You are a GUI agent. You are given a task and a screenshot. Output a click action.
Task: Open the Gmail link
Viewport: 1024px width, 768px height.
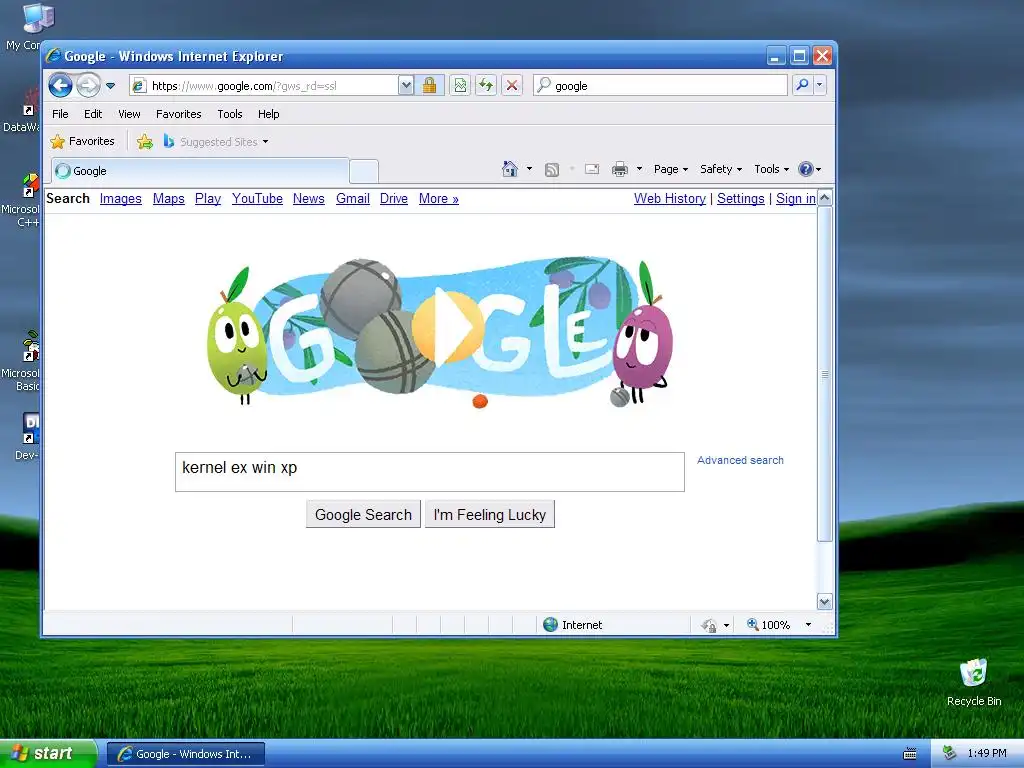(353, 199)
